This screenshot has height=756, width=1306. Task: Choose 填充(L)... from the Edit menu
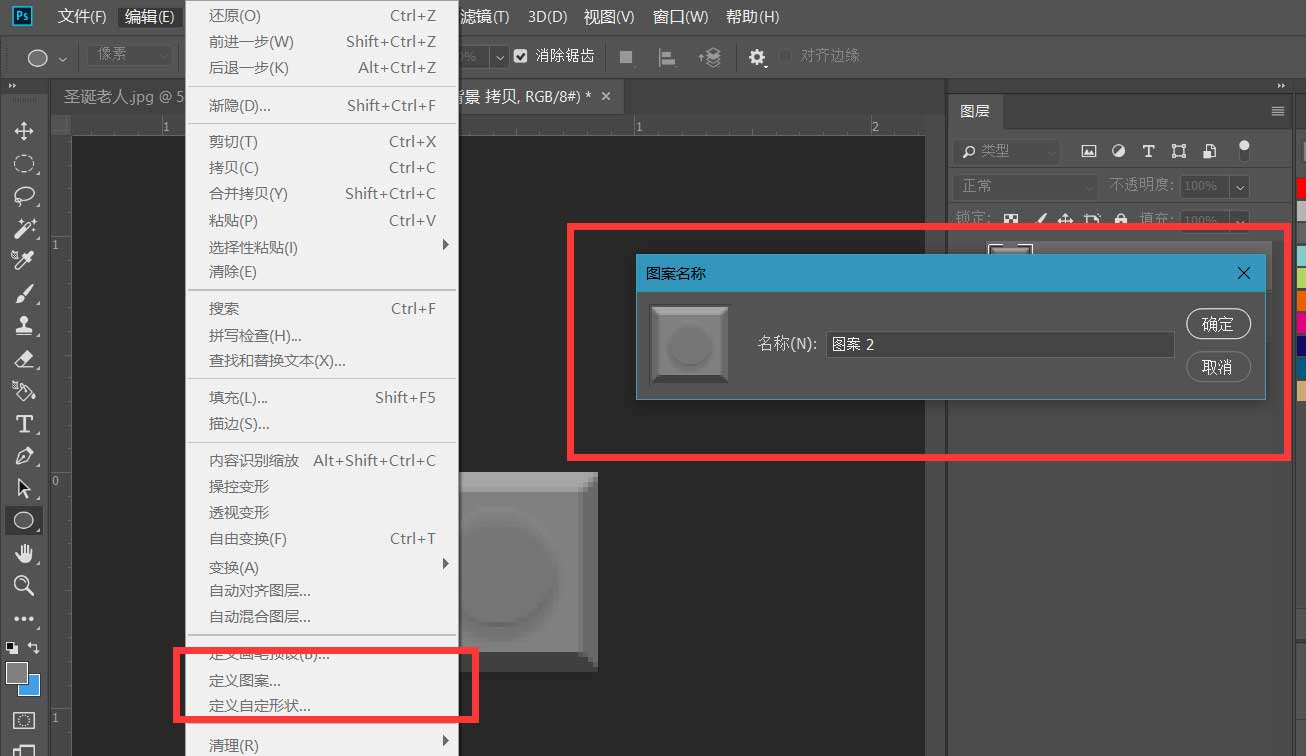point(322,398)
